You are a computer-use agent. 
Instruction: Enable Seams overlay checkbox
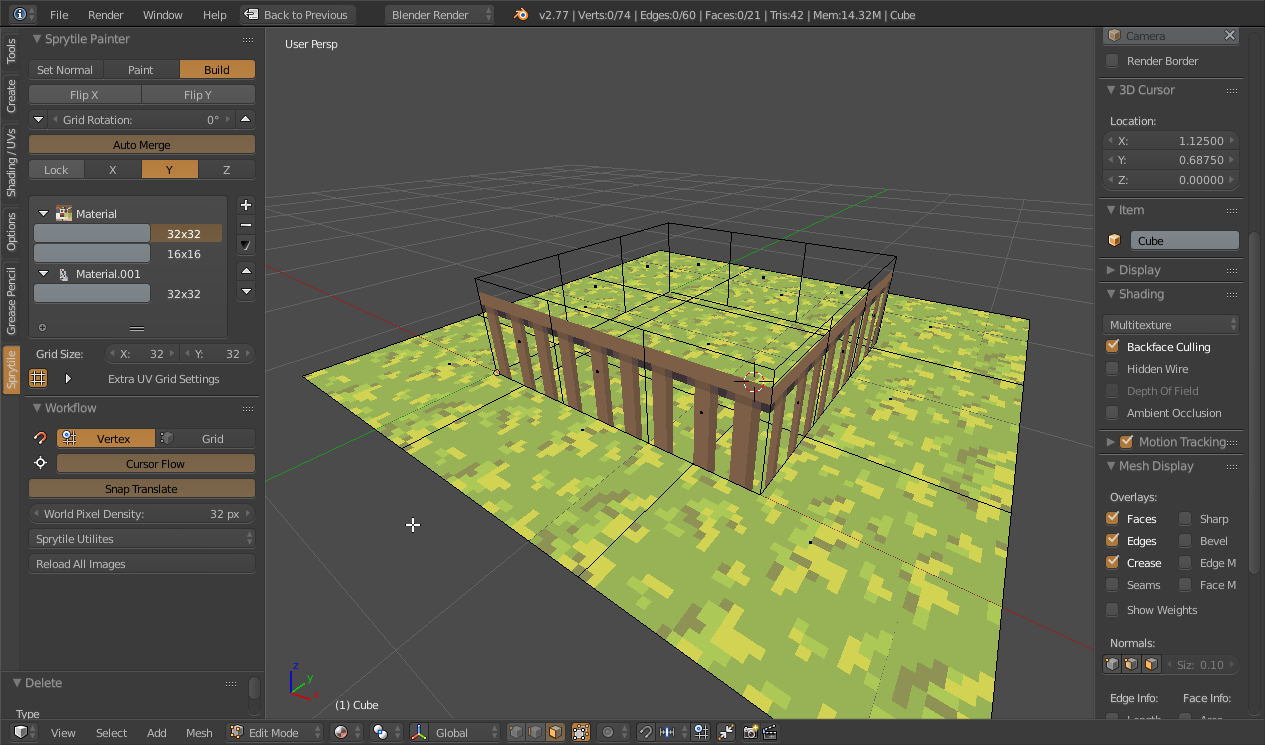pos(1112,584)
